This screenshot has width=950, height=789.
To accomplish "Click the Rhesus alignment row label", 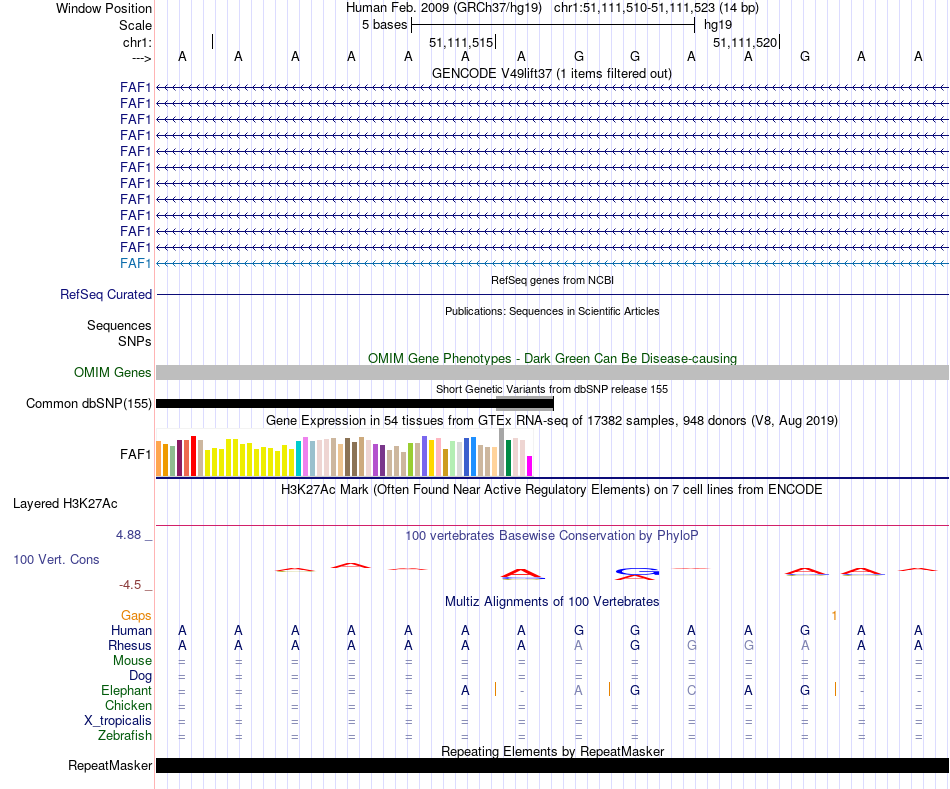I will [x=130, y=645].
